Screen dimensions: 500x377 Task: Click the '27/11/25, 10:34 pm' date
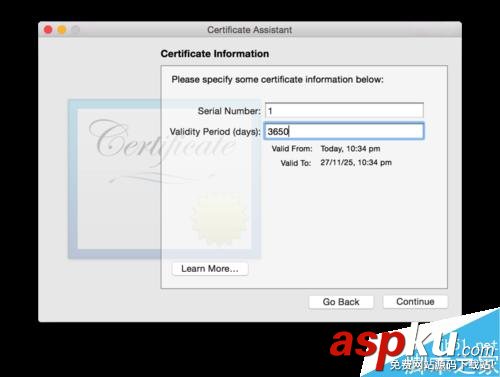pos(356,163)
